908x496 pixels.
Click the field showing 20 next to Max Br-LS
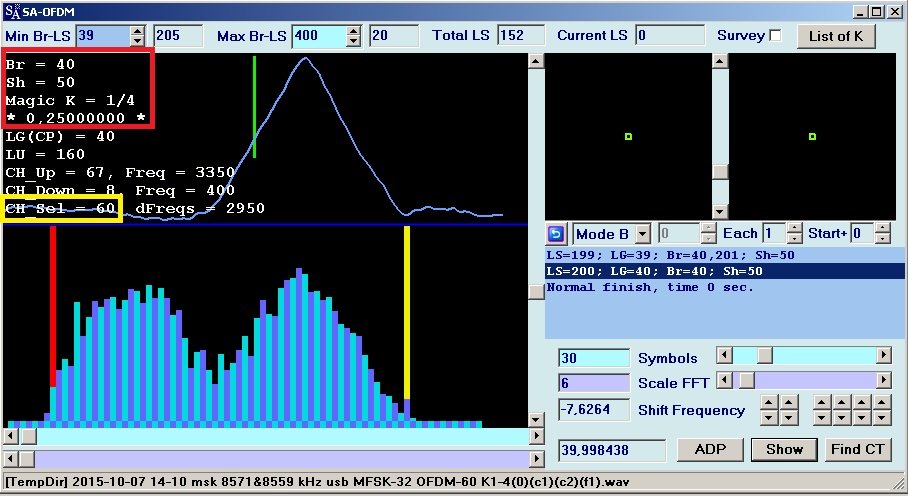394,36
